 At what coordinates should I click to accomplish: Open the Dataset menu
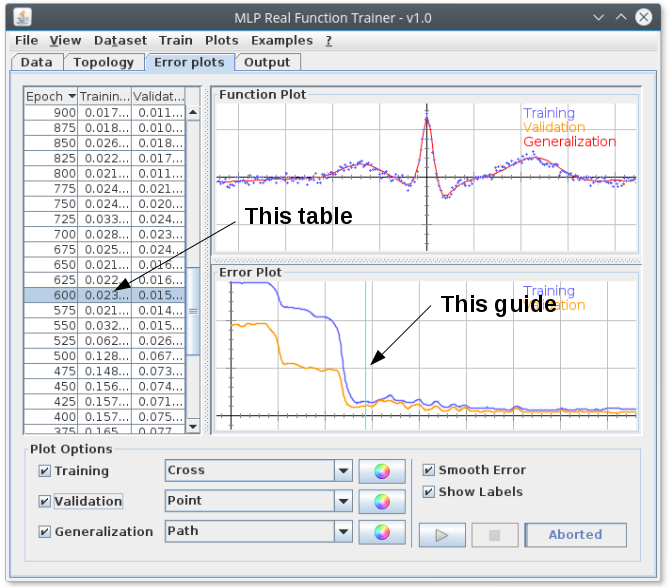tap(120, 41)
